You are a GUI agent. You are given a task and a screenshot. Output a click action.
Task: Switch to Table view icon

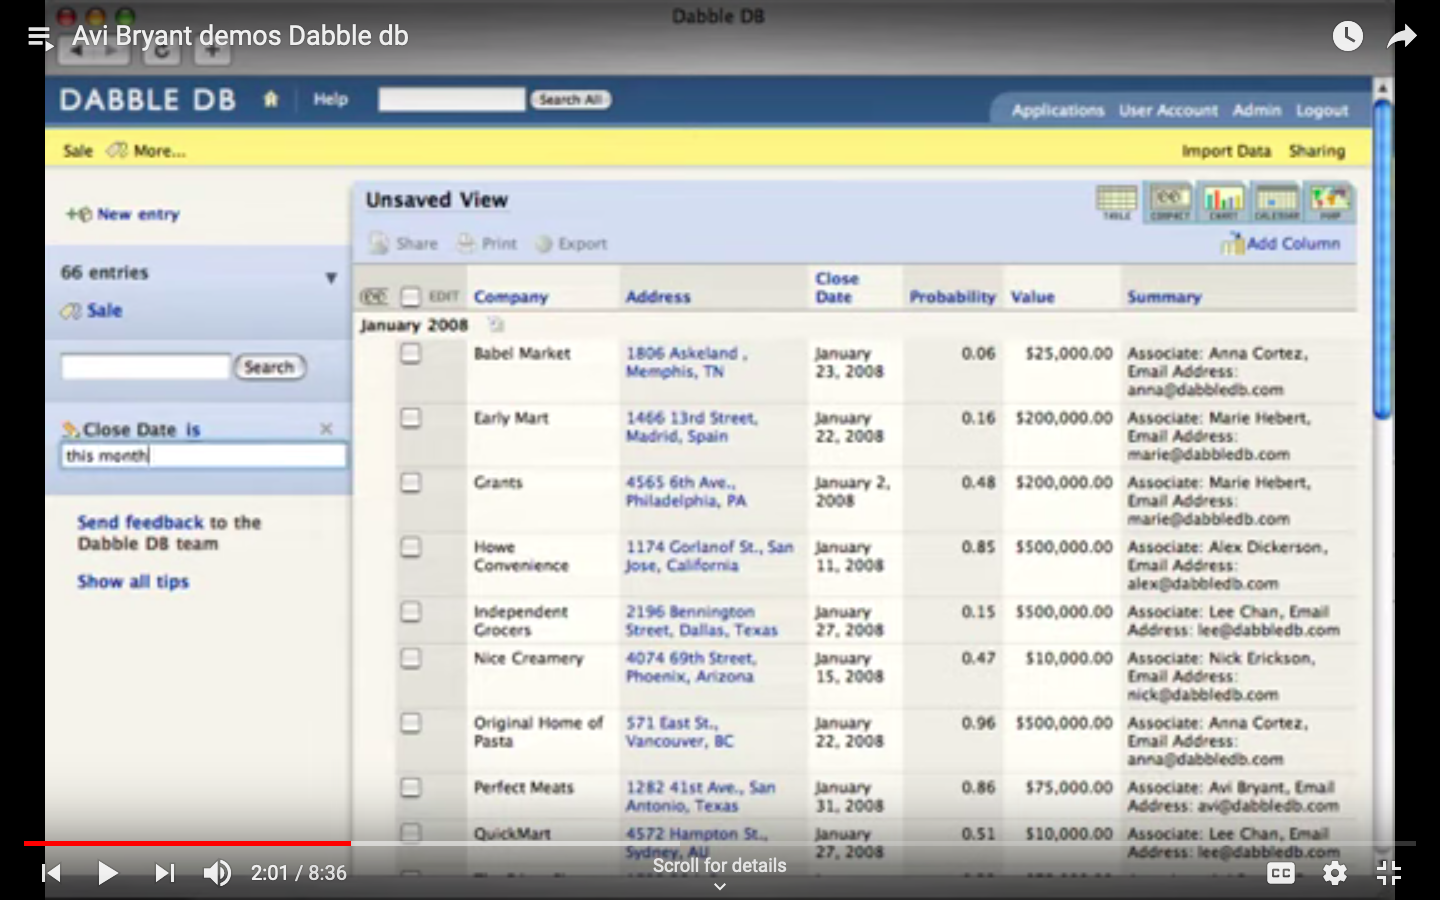tap(1116, 202)
